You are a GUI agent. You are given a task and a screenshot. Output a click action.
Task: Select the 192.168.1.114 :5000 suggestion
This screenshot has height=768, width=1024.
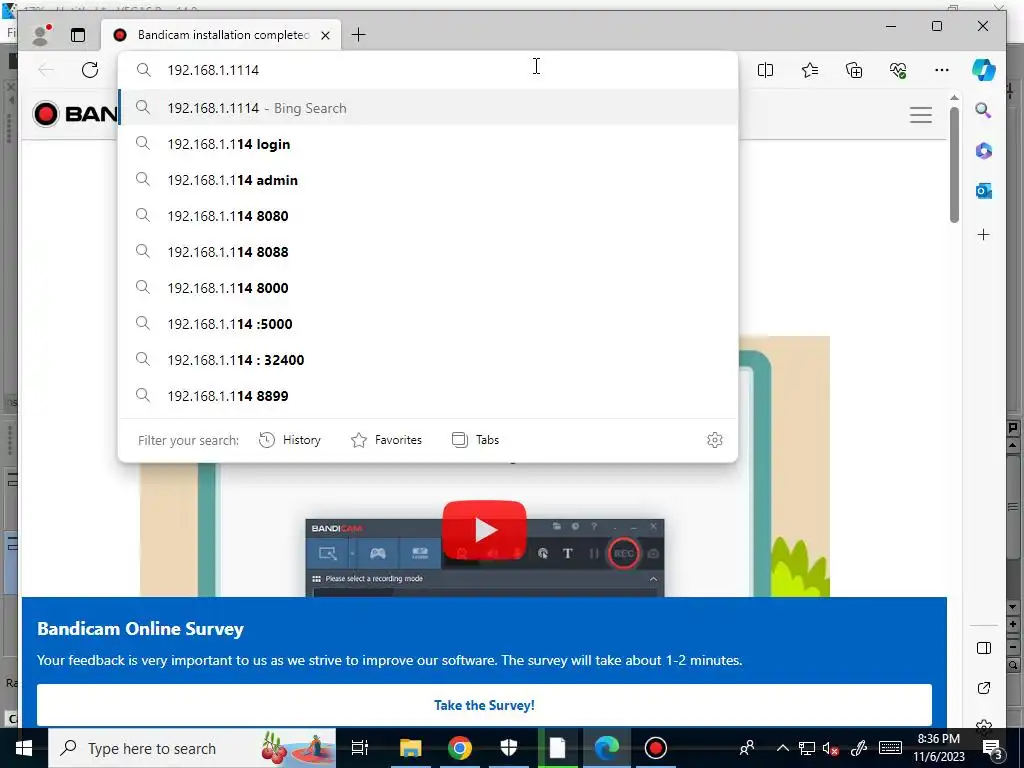[428, 324]
